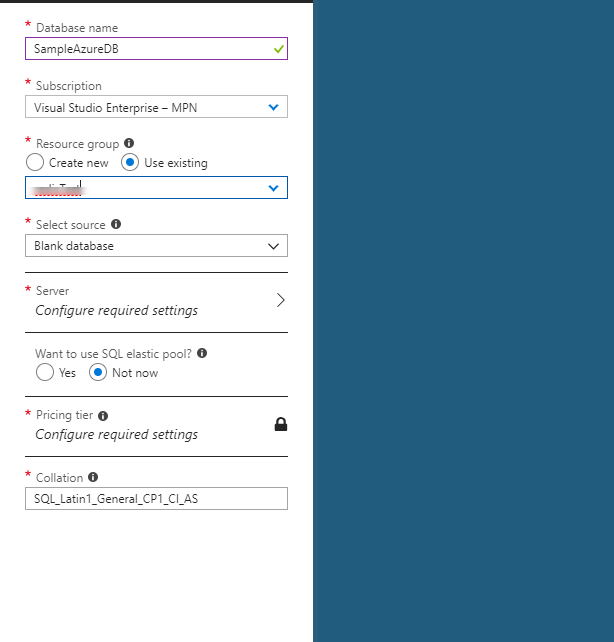The image size is (614, 642).
Task: Click the Pricing tier lock icon
Action: click(281, 424)
